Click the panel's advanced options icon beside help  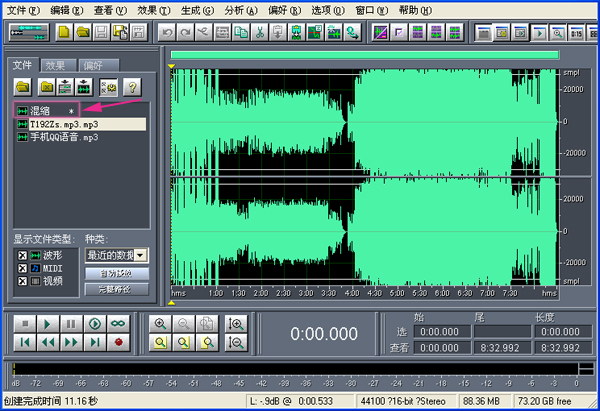point(108,87)
